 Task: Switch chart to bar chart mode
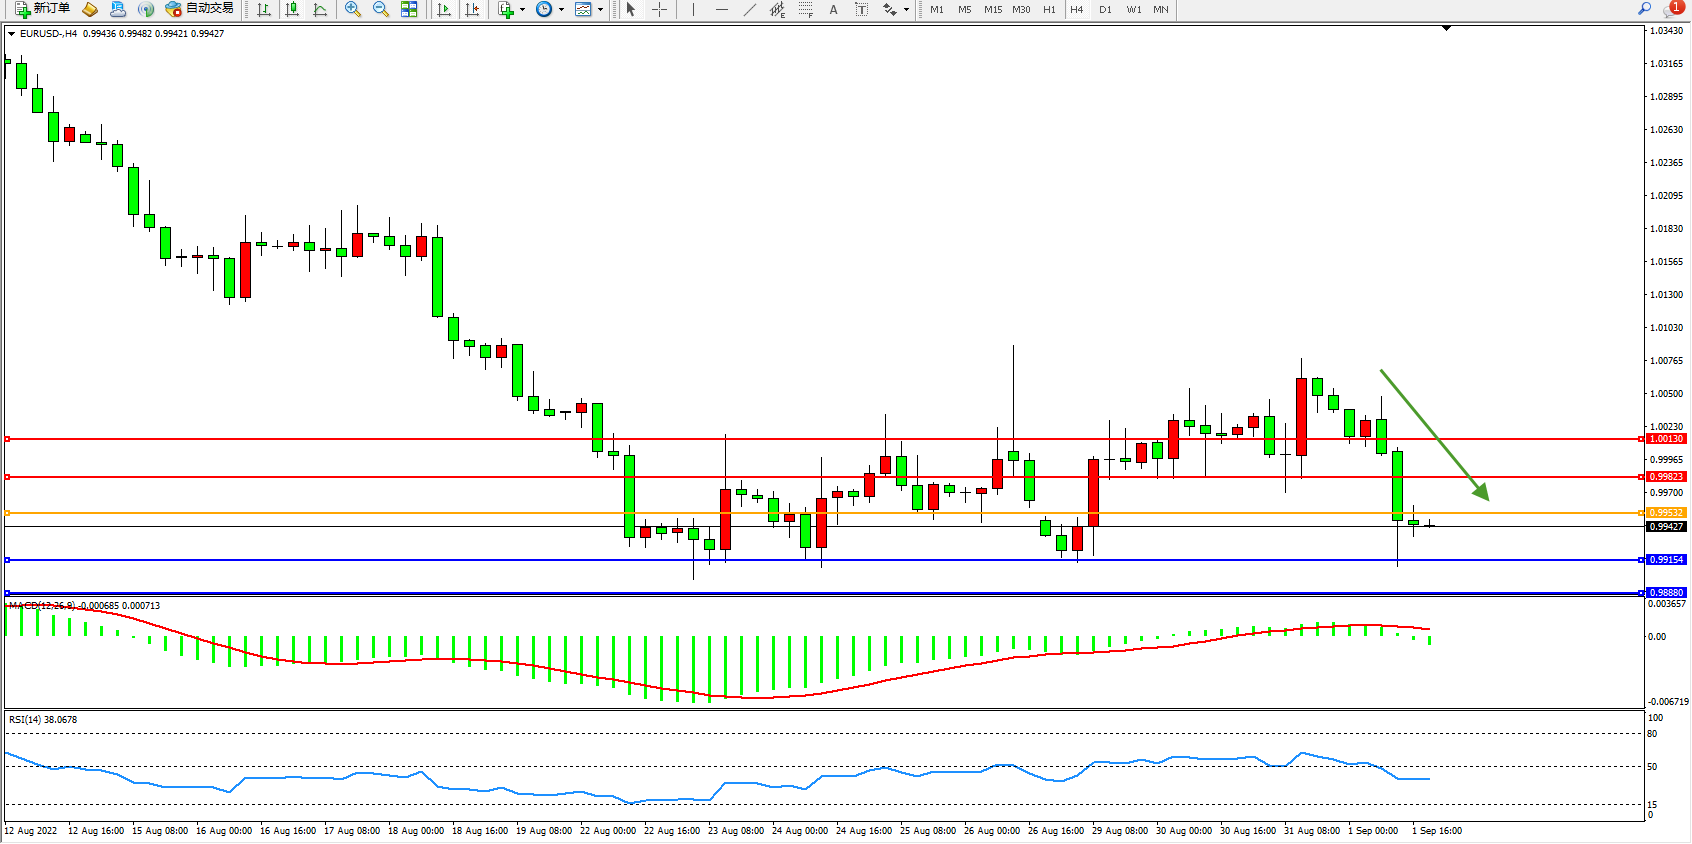pyautogui.click(x=264, y=9)
